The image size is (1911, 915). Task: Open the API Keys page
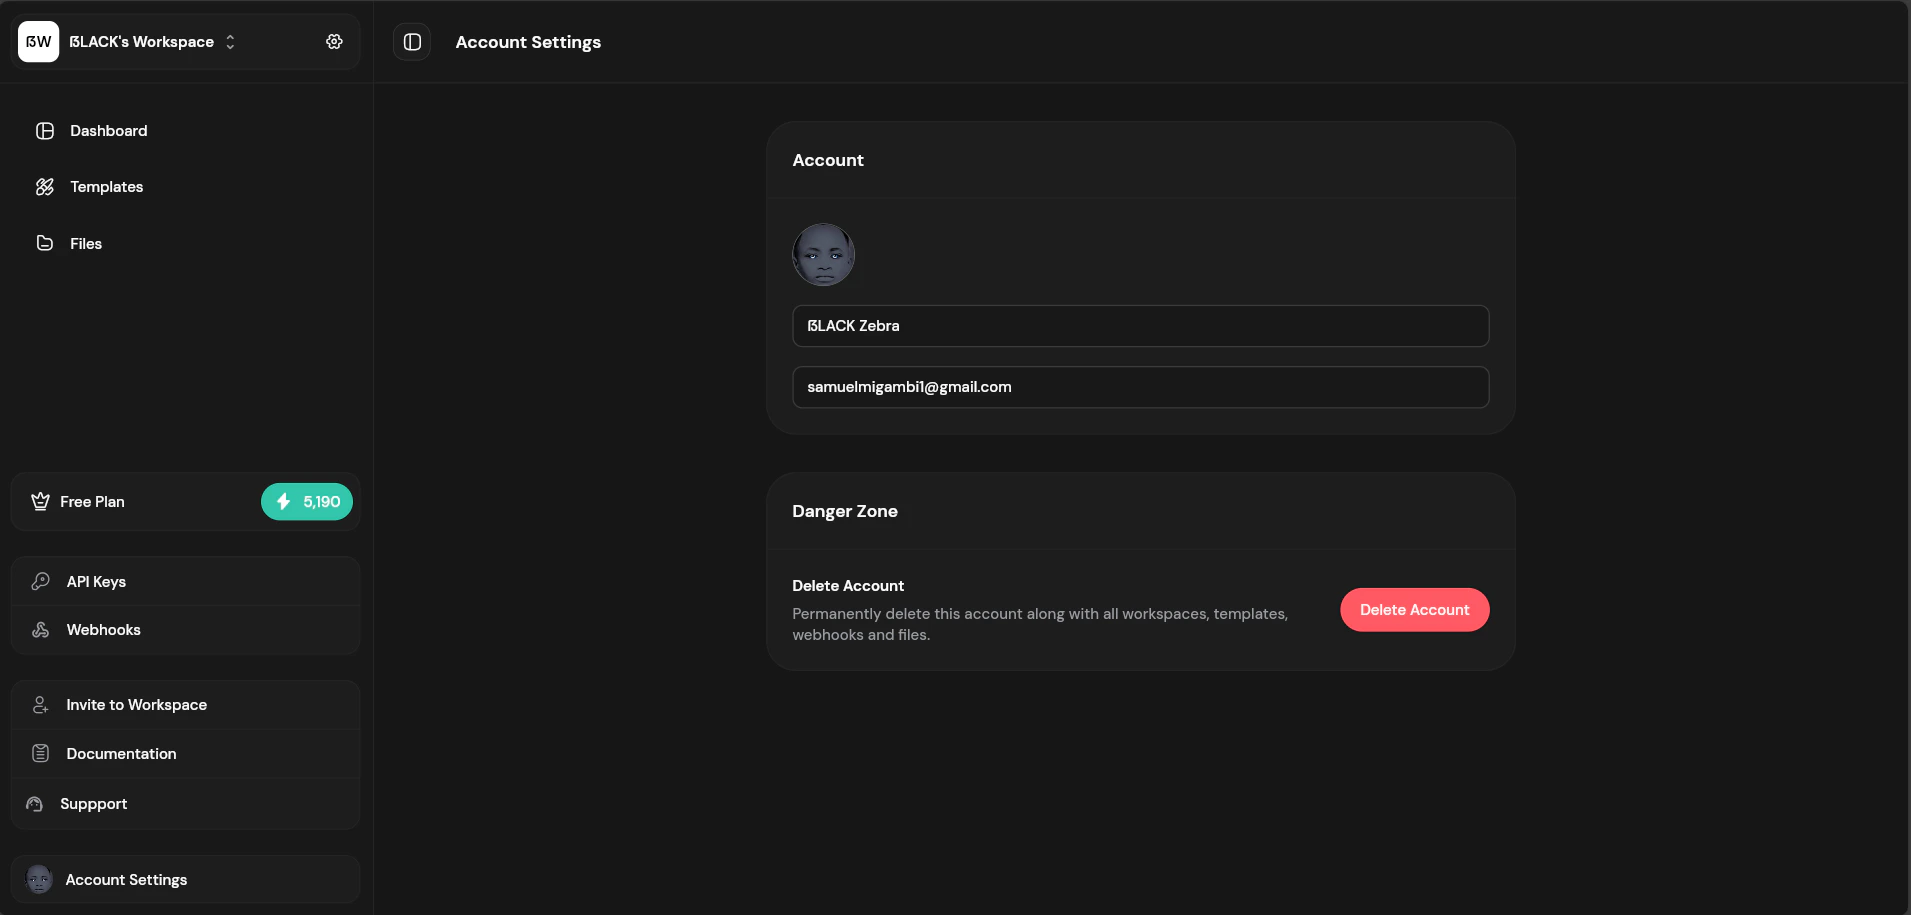click(186, 581)
